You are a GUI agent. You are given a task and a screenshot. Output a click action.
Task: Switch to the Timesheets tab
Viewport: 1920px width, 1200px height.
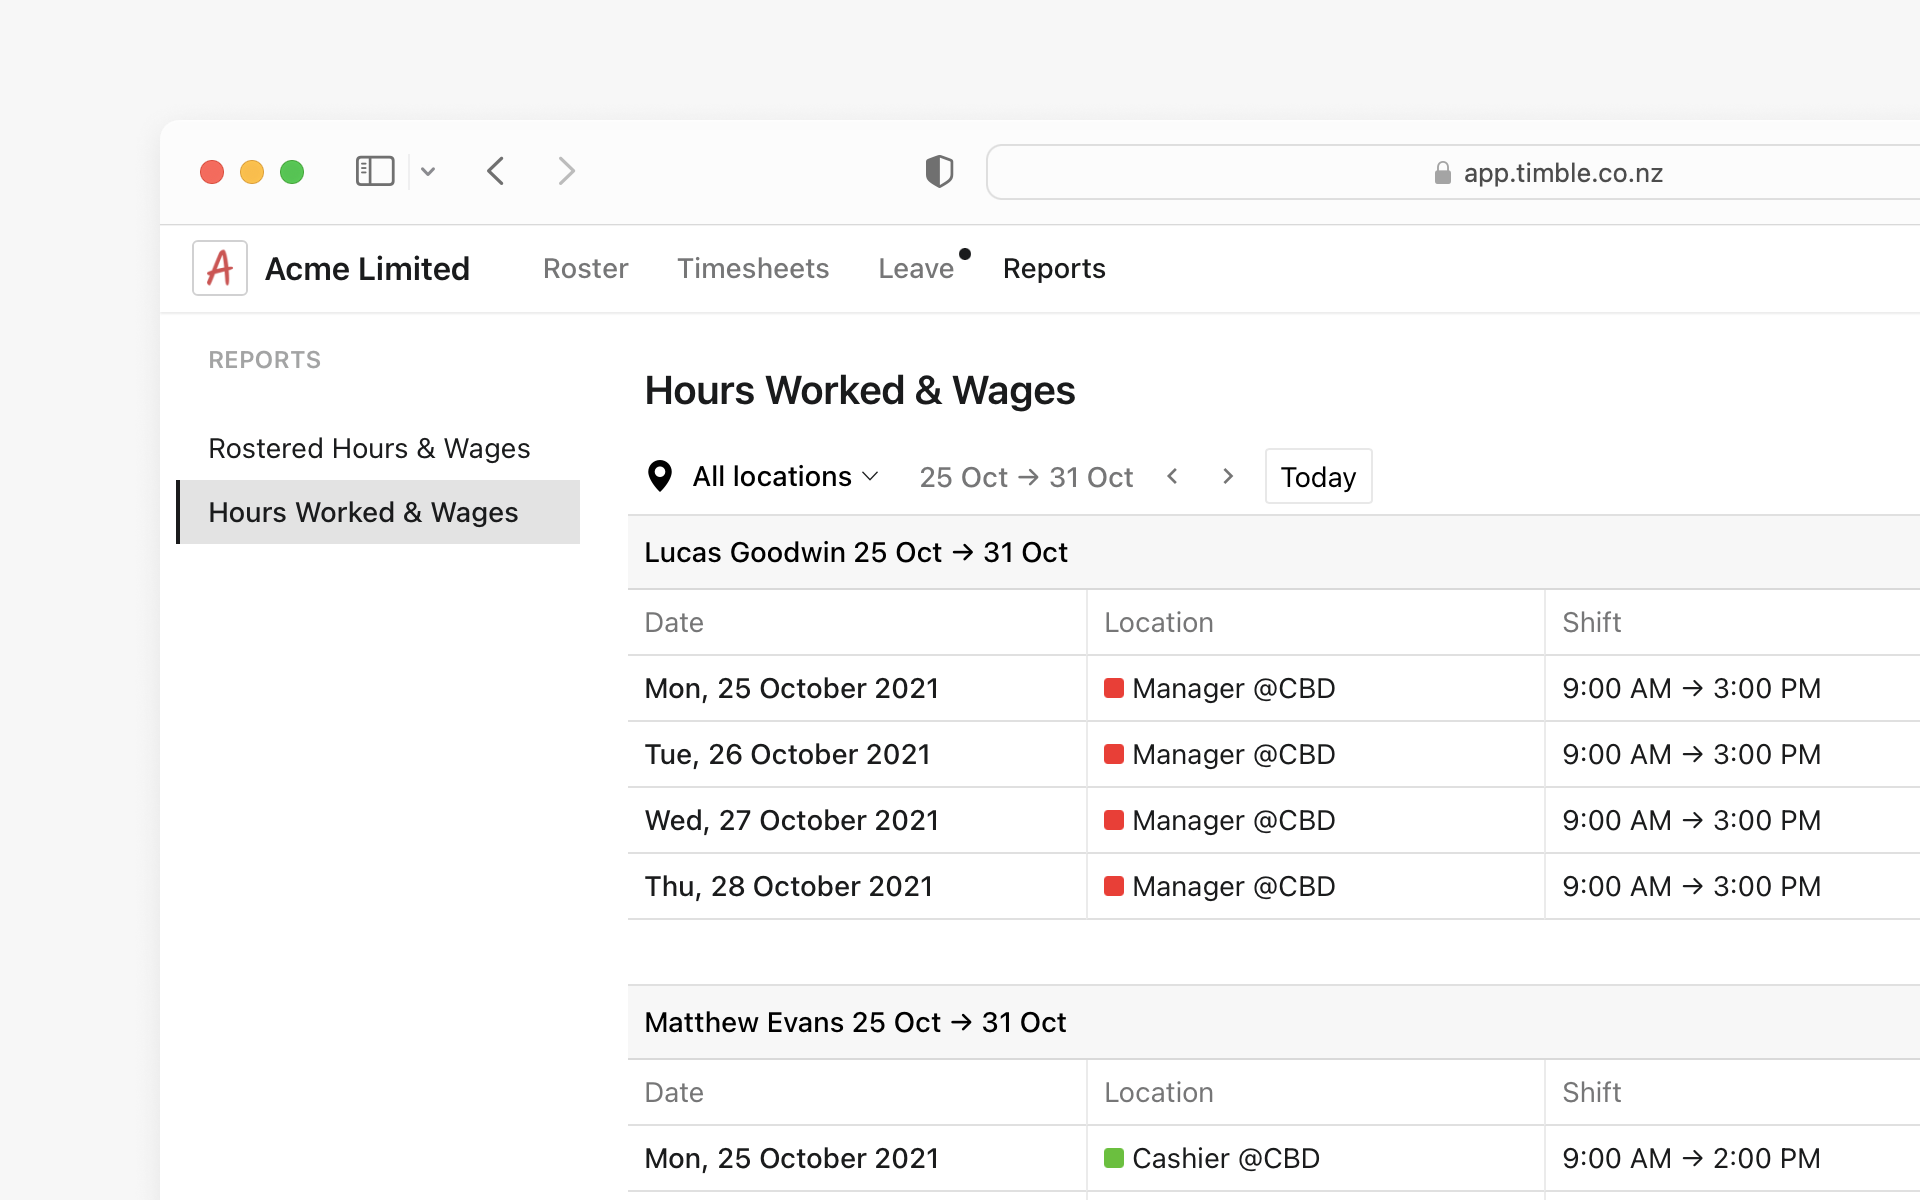(753, 268)
